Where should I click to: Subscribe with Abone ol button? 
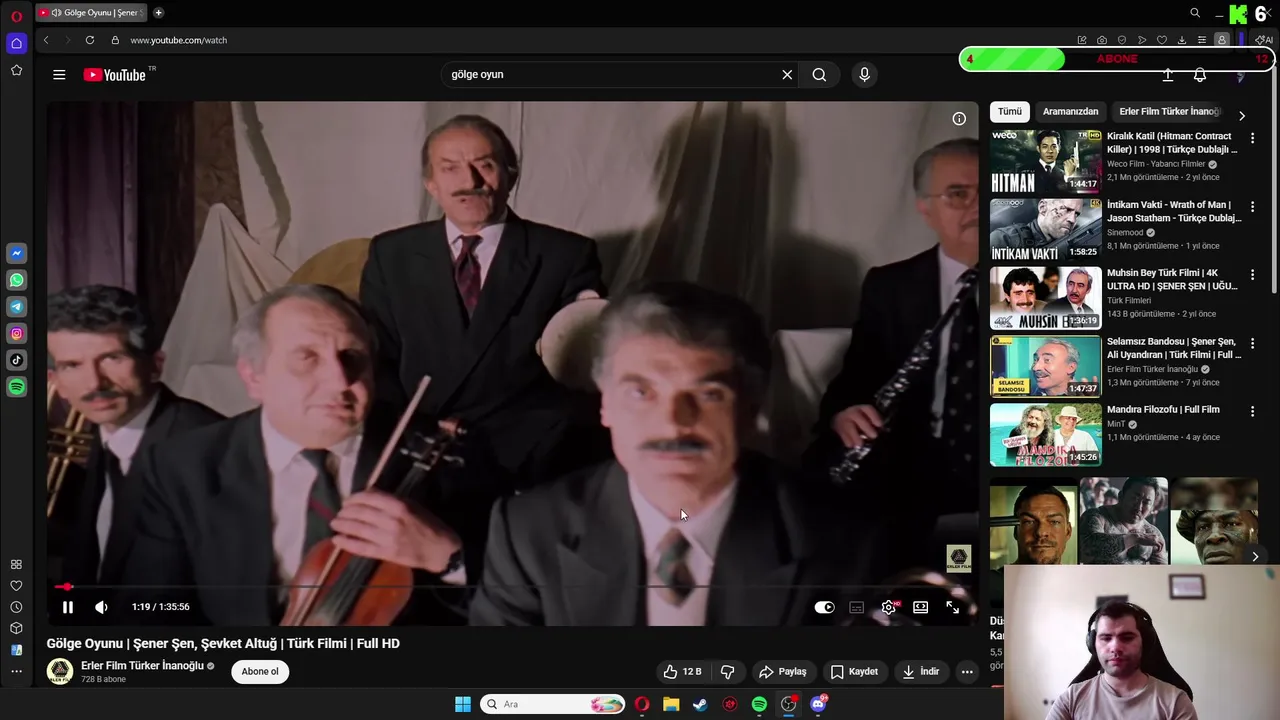260,672
